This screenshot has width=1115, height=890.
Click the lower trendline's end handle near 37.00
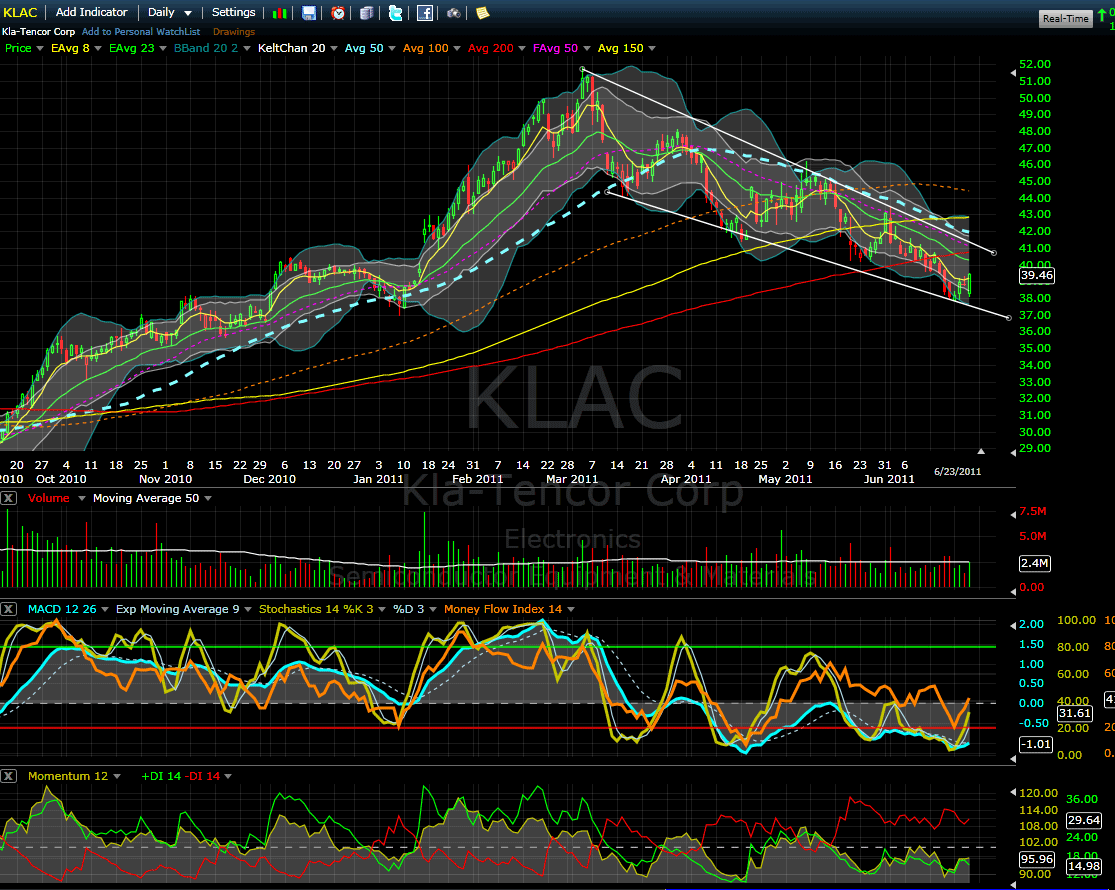(1009, 318)
